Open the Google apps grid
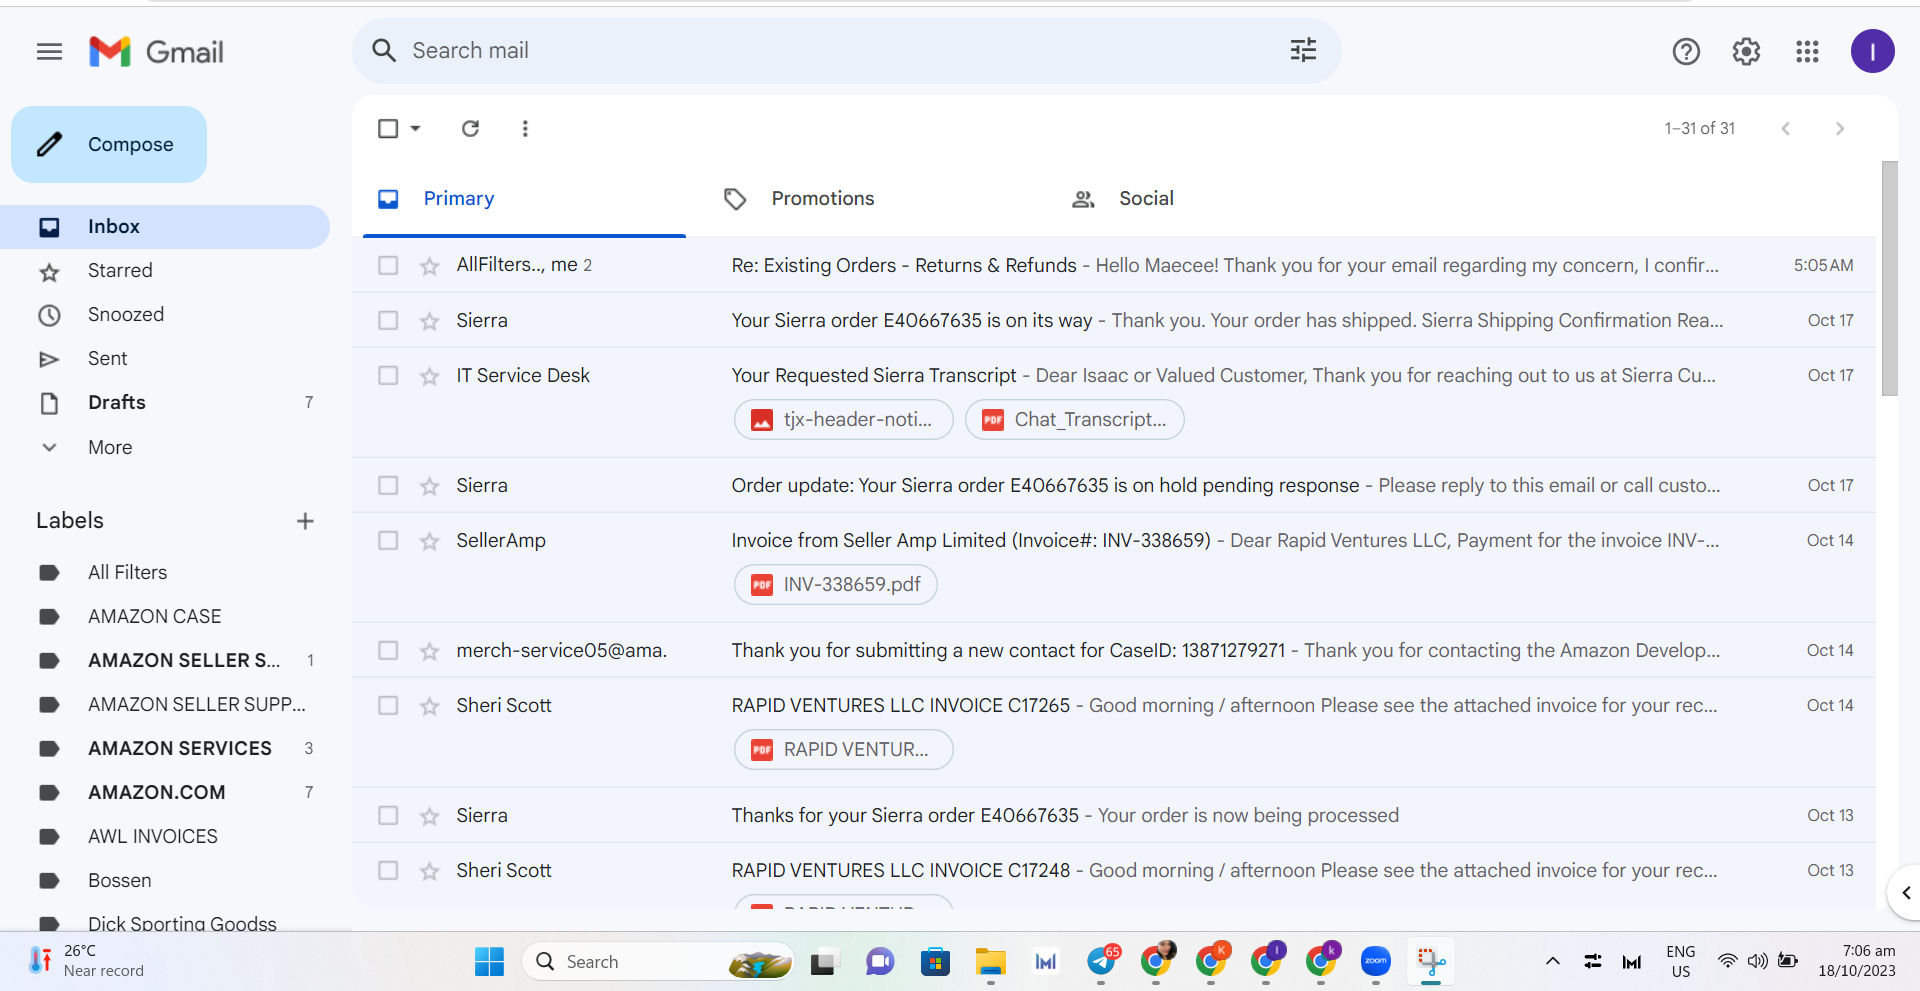This screenshot has width=1920, height=991. 1807,51
